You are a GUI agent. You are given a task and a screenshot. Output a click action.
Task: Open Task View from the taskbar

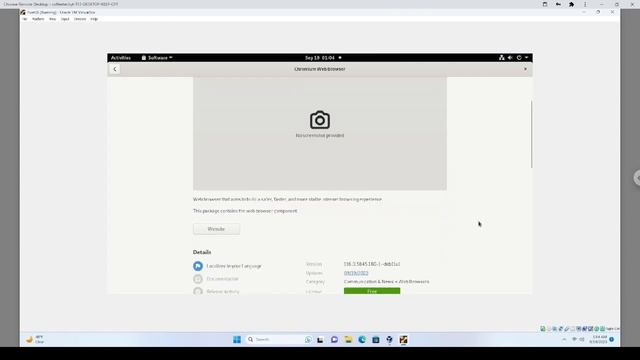point(320,340)
